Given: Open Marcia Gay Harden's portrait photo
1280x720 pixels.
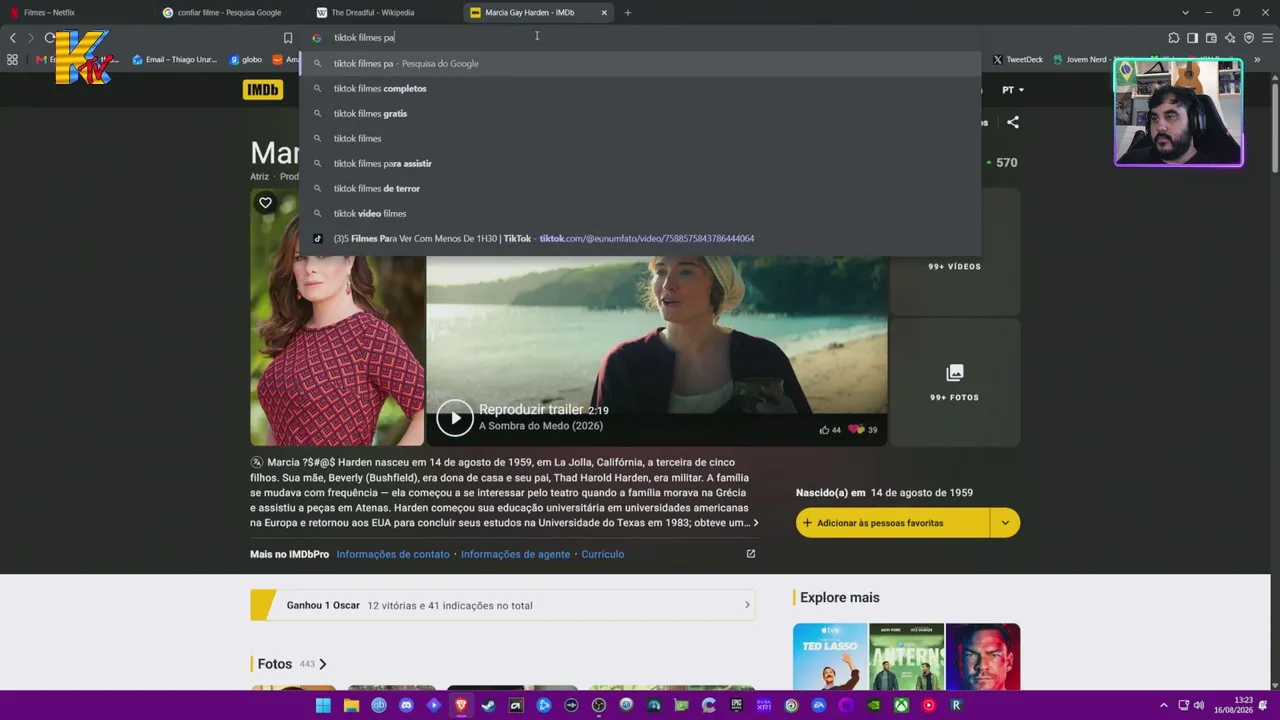Looking at the screenshot, I should coord(337,316).
